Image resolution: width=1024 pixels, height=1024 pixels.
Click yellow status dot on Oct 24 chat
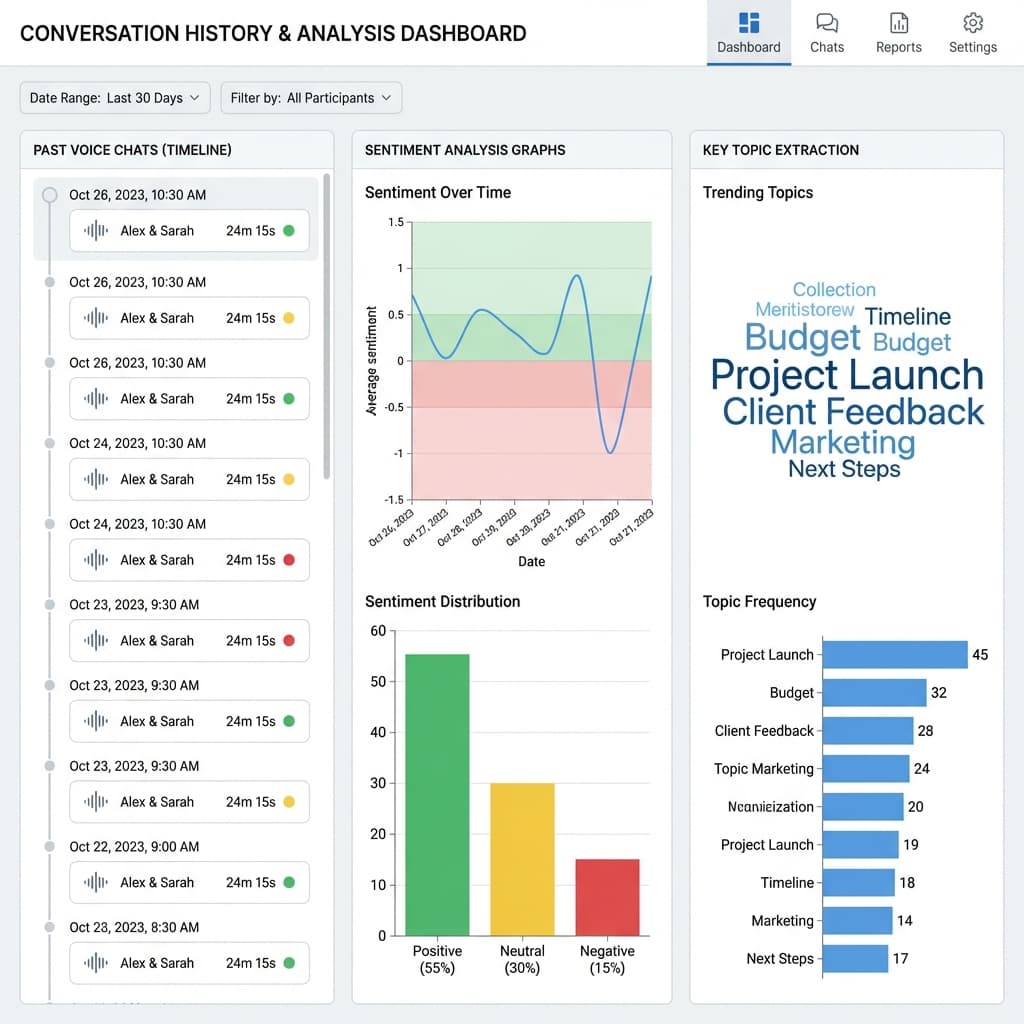point(289,479)
